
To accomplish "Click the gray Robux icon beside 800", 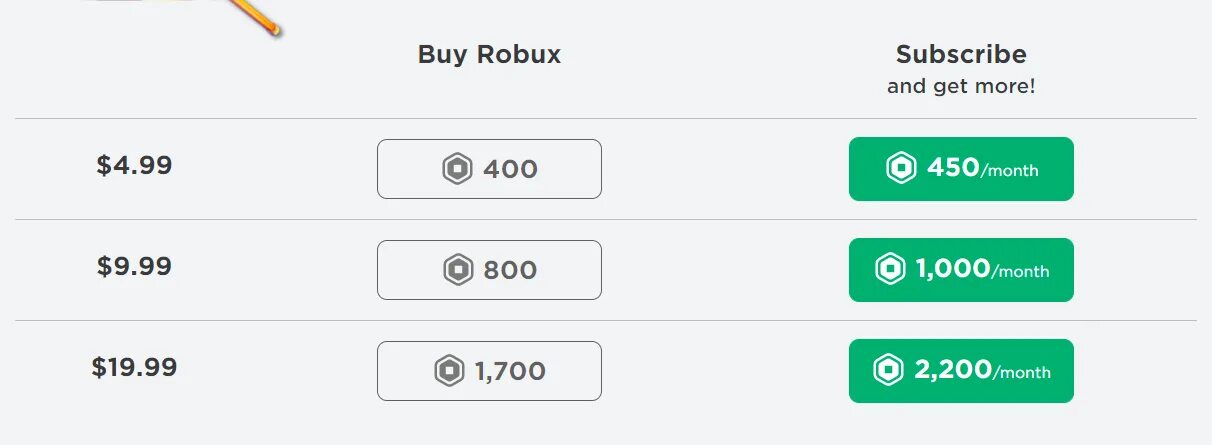I will (x=458, y=270).
